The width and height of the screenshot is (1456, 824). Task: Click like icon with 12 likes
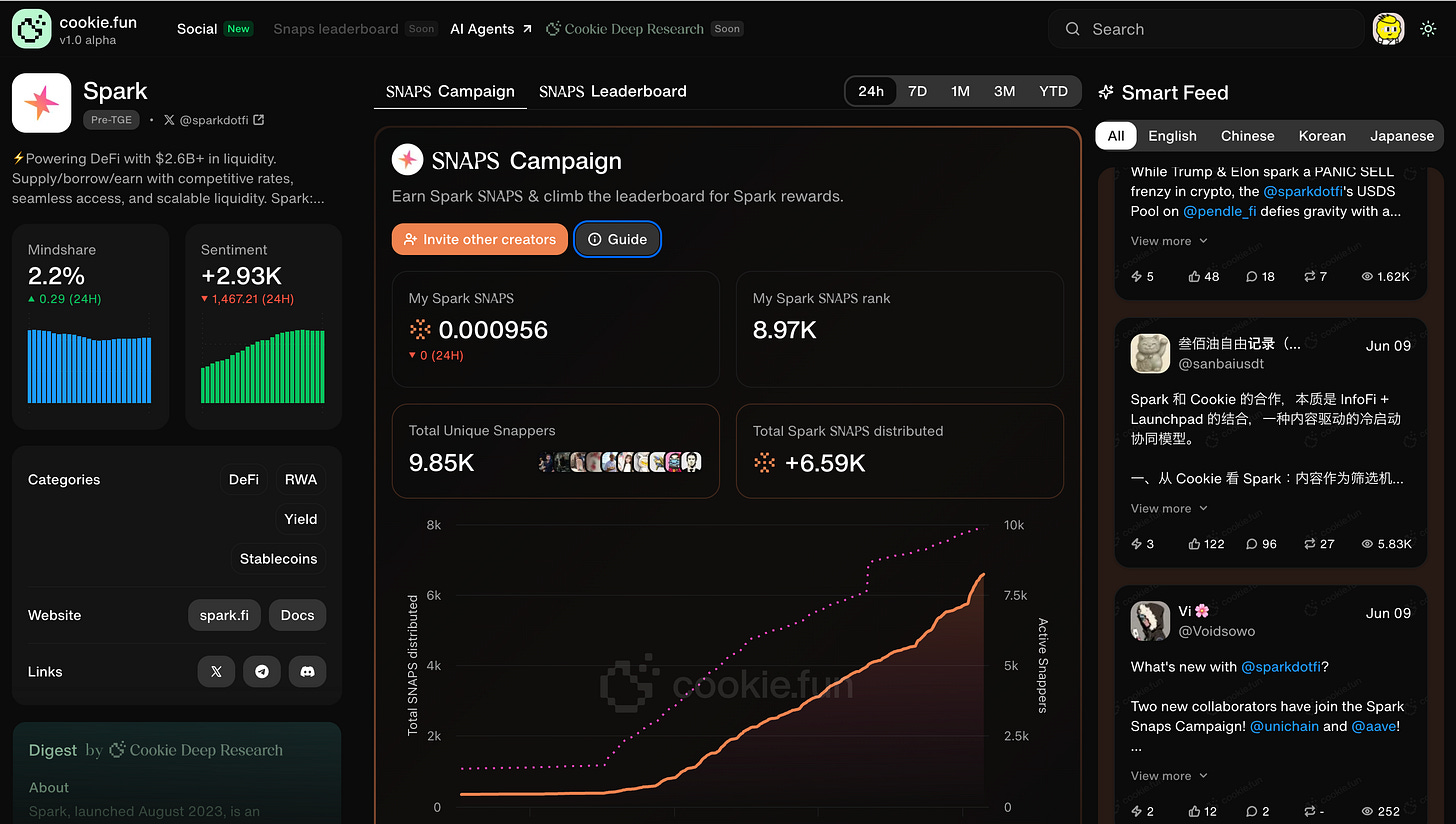[x=1194, y=812]
